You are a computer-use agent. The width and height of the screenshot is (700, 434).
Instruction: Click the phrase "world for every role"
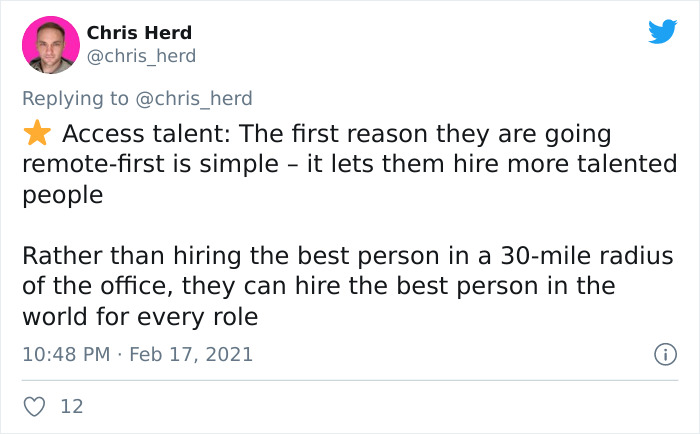[x=140, y=316]
